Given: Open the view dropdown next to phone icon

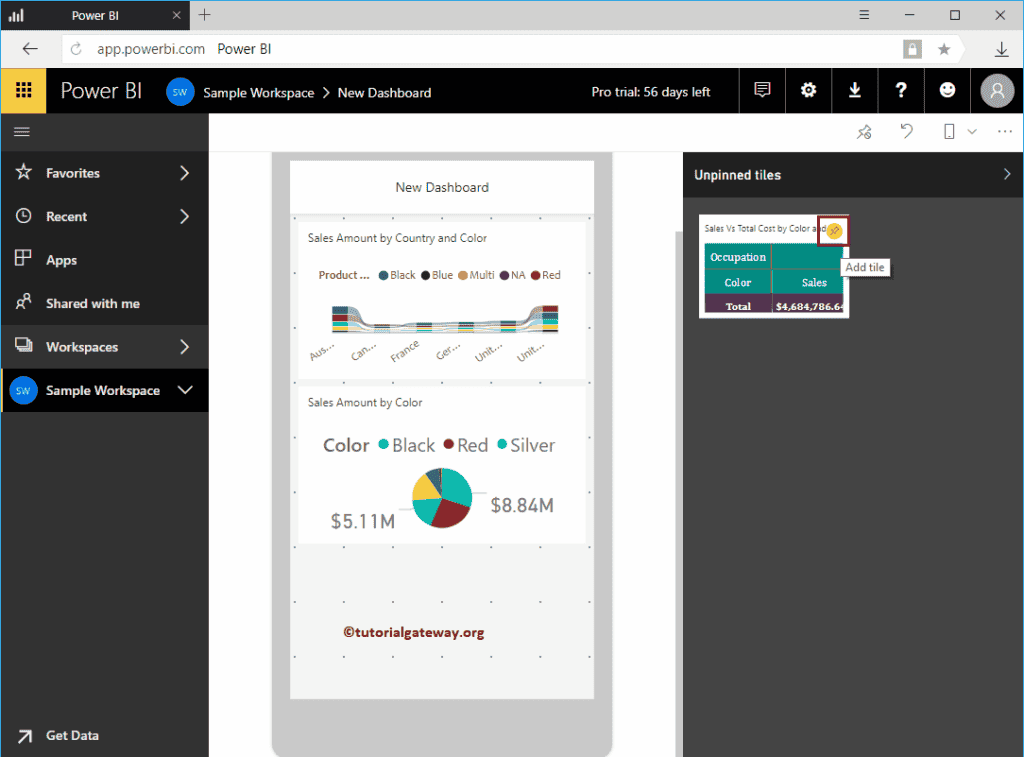Looking at the screenshot, I should click(x=972, y=132).
